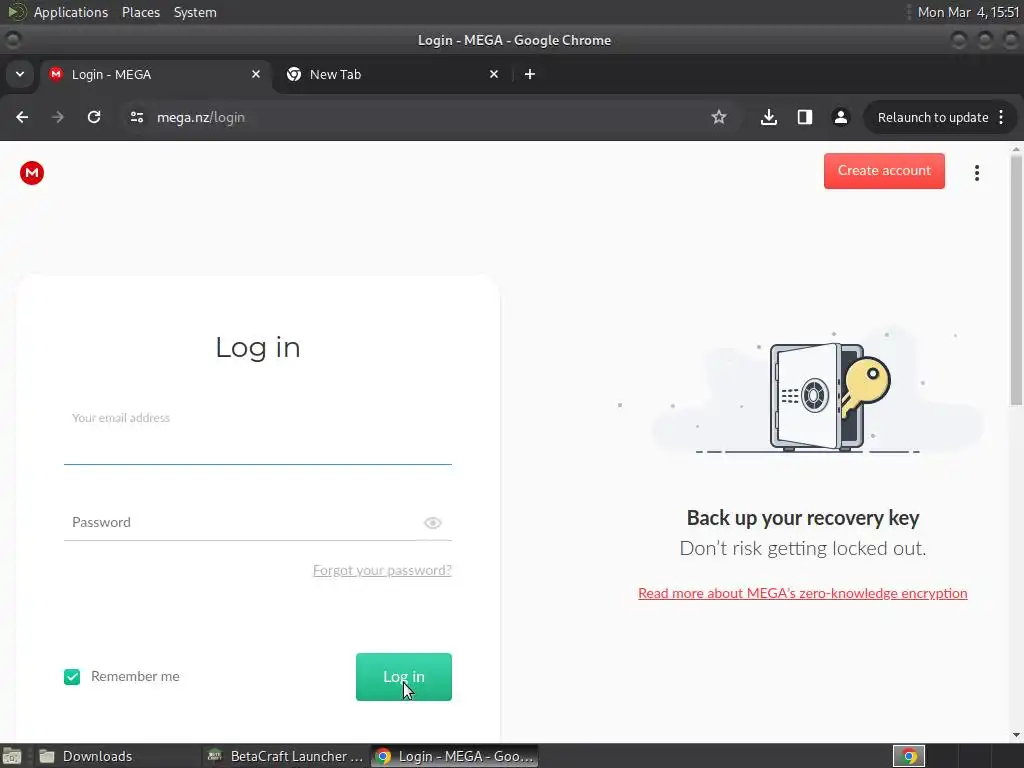Open the Chrome profile icon
Screen dimensions: 1024x768
(840, 117)
